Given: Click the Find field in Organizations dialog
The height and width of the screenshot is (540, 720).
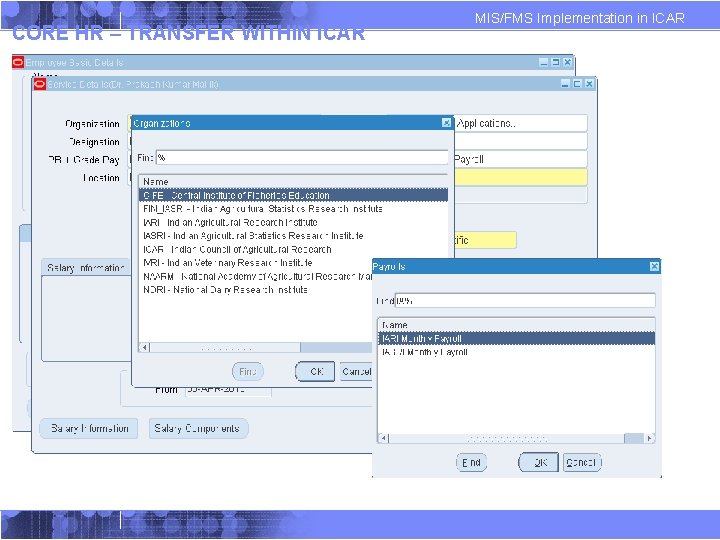Looking at the screenshot, I should click(x=302, y=158).
